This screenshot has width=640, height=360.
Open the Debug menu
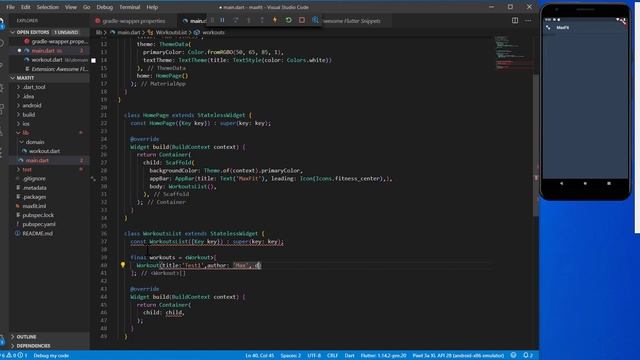coord(104,7)
